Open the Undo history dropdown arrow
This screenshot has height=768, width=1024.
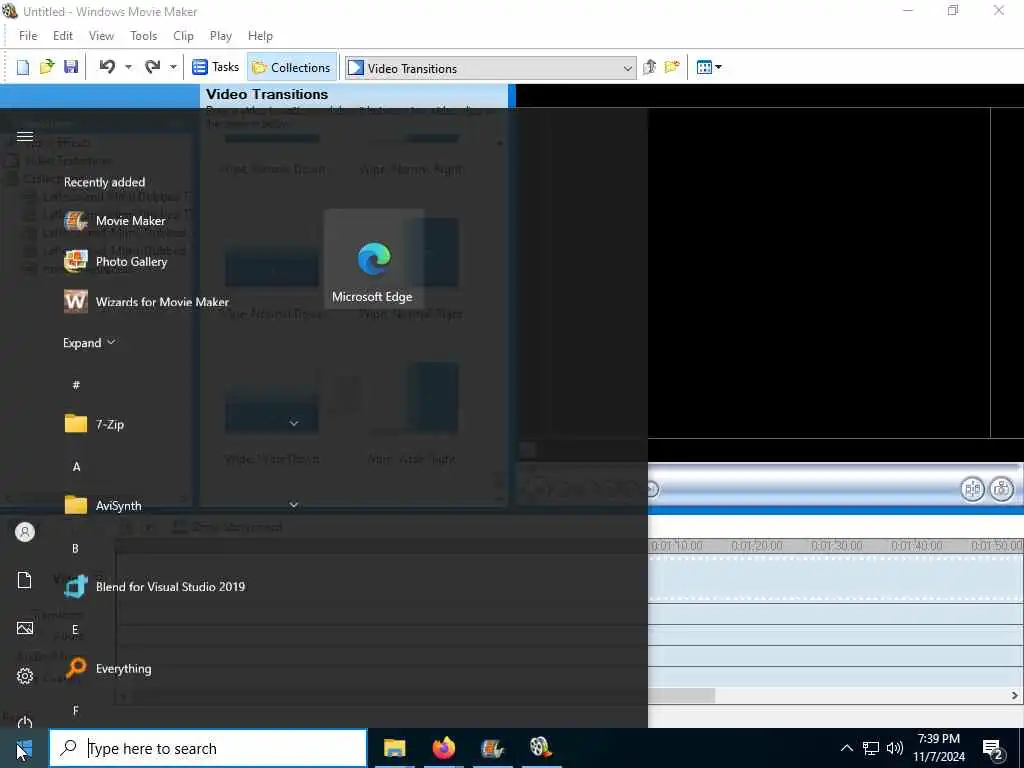point(128,67)
